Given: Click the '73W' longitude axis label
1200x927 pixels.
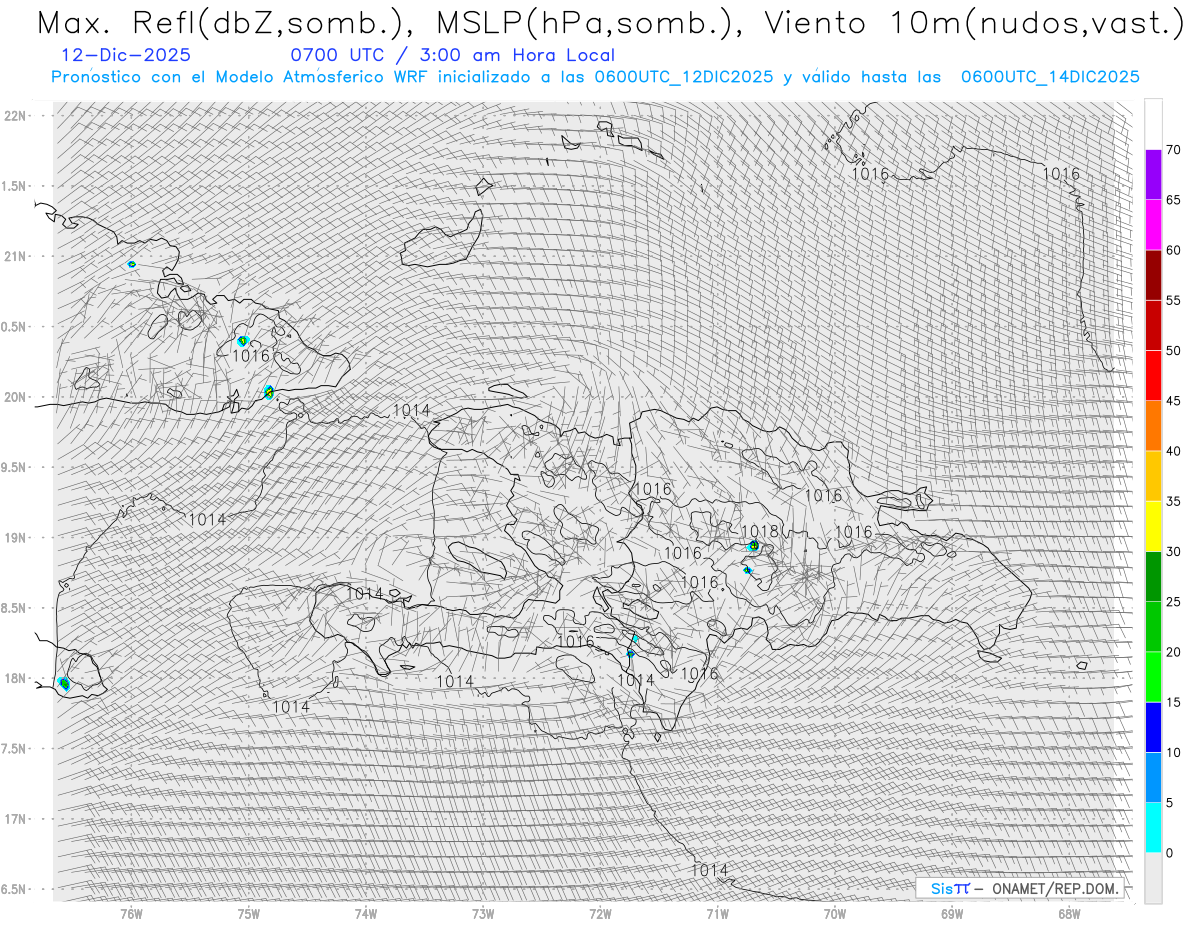Looking at the screenshot, I should (x=483, y=914).
